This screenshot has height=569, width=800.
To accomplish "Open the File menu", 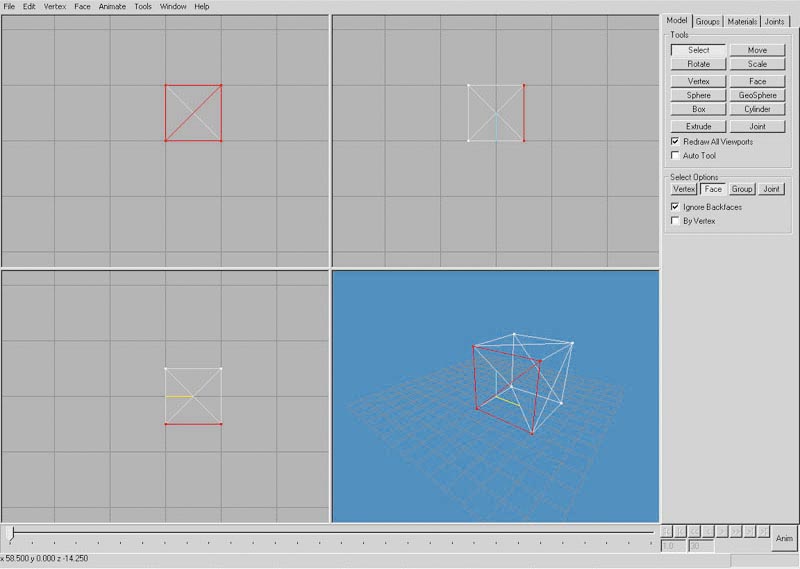I will [9, 7].
